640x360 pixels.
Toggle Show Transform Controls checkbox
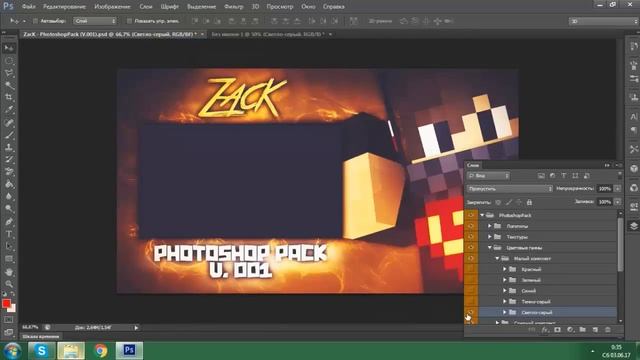pos(129,21)
